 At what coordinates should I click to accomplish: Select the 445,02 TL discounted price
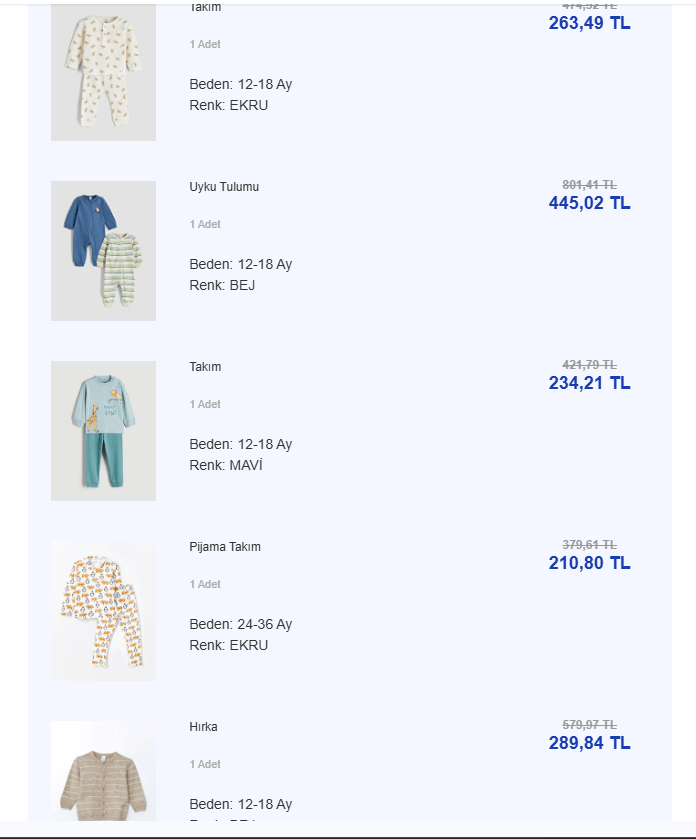[x=589, y=203]
